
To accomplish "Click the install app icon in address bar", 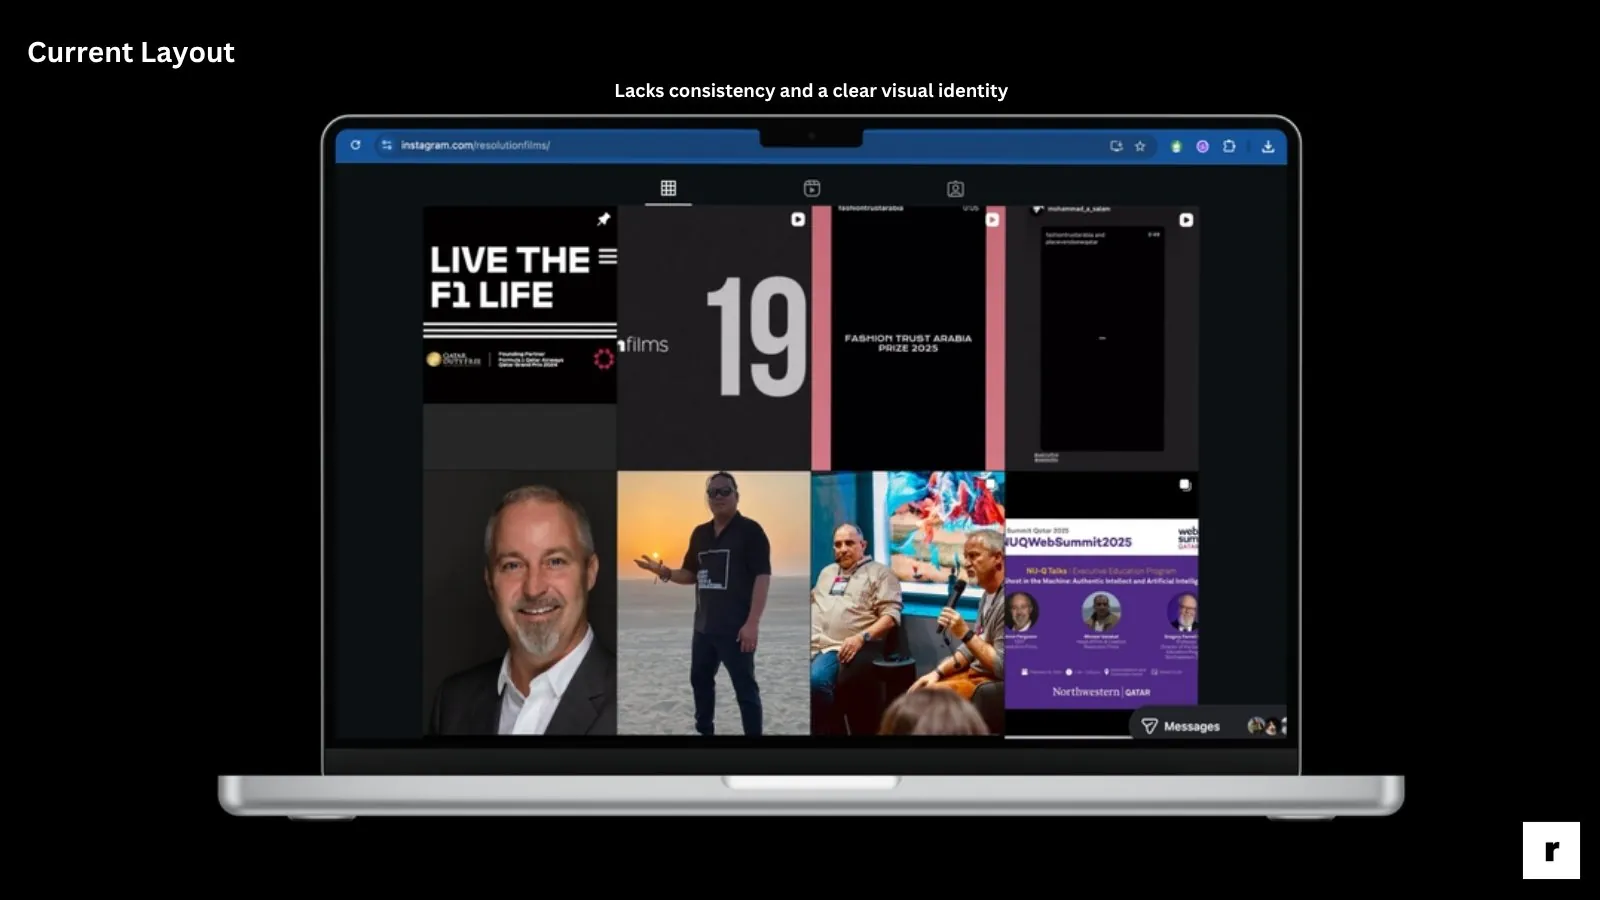I will tap(1116, 146).
